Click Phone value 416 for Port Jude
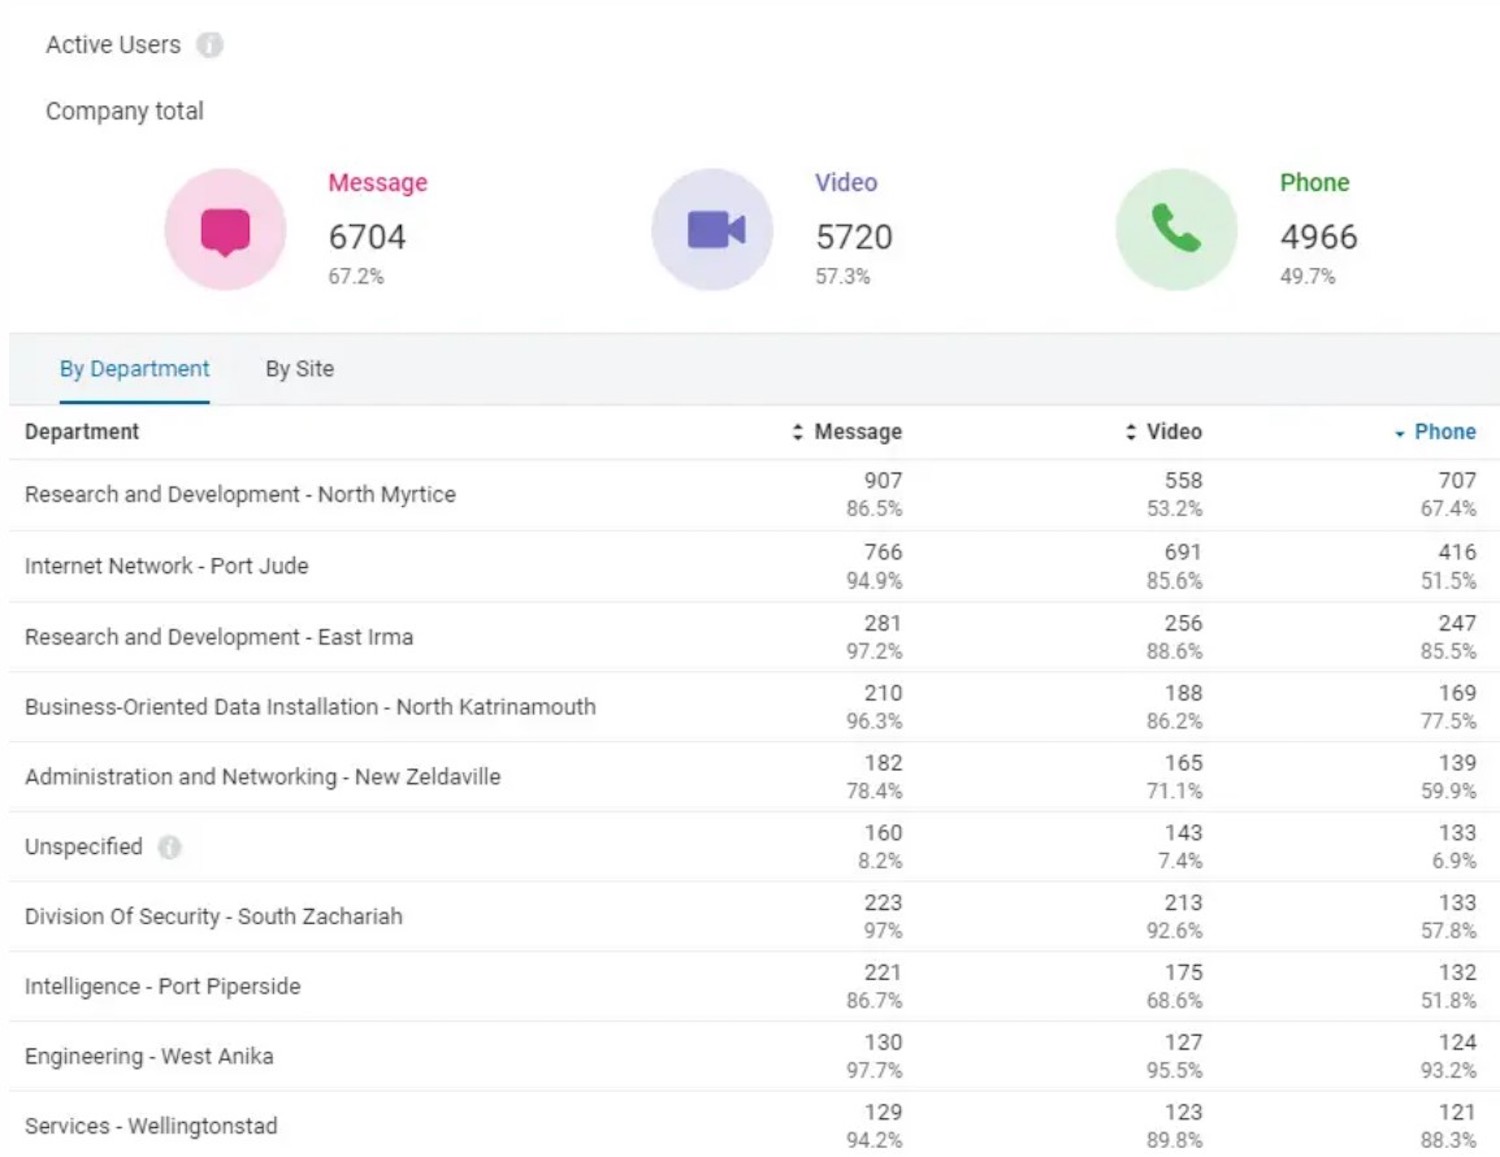The height and width of the screenshot is (1157, 1500). (1457, 552)
